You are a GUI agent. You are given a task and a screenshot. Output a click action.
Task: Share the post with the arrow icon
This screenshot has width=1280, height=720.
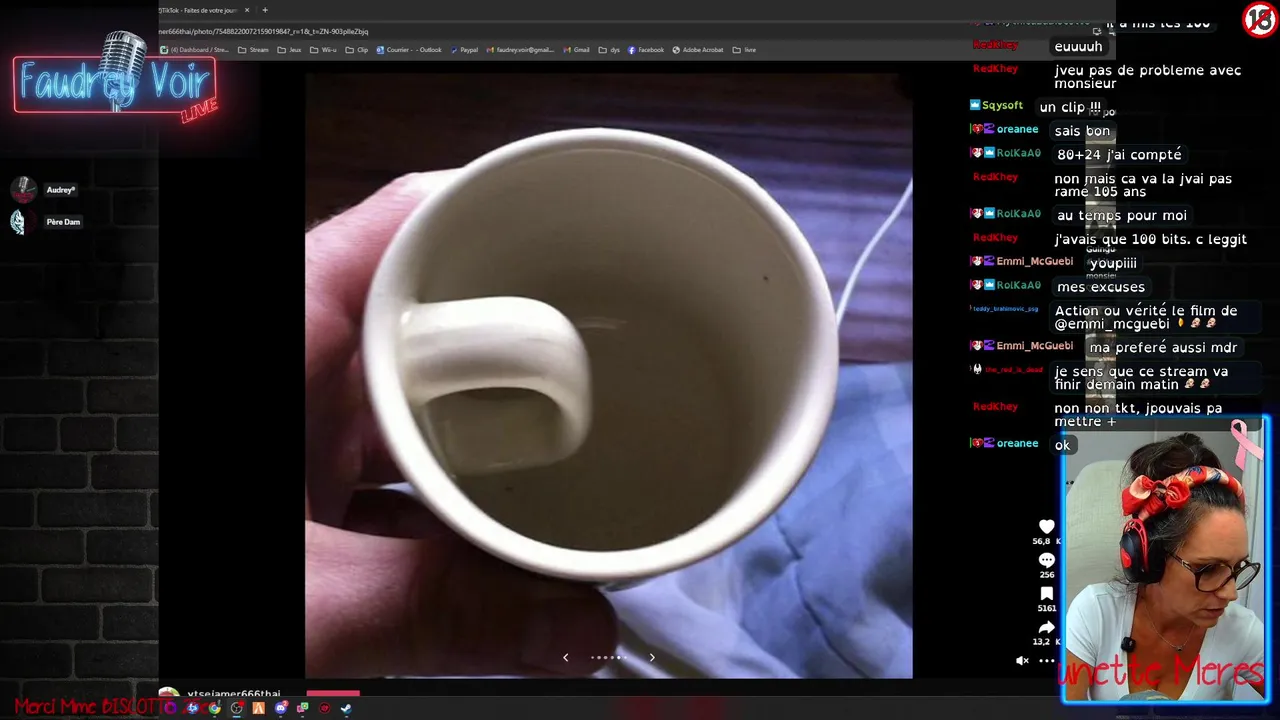pos(1046,627)
